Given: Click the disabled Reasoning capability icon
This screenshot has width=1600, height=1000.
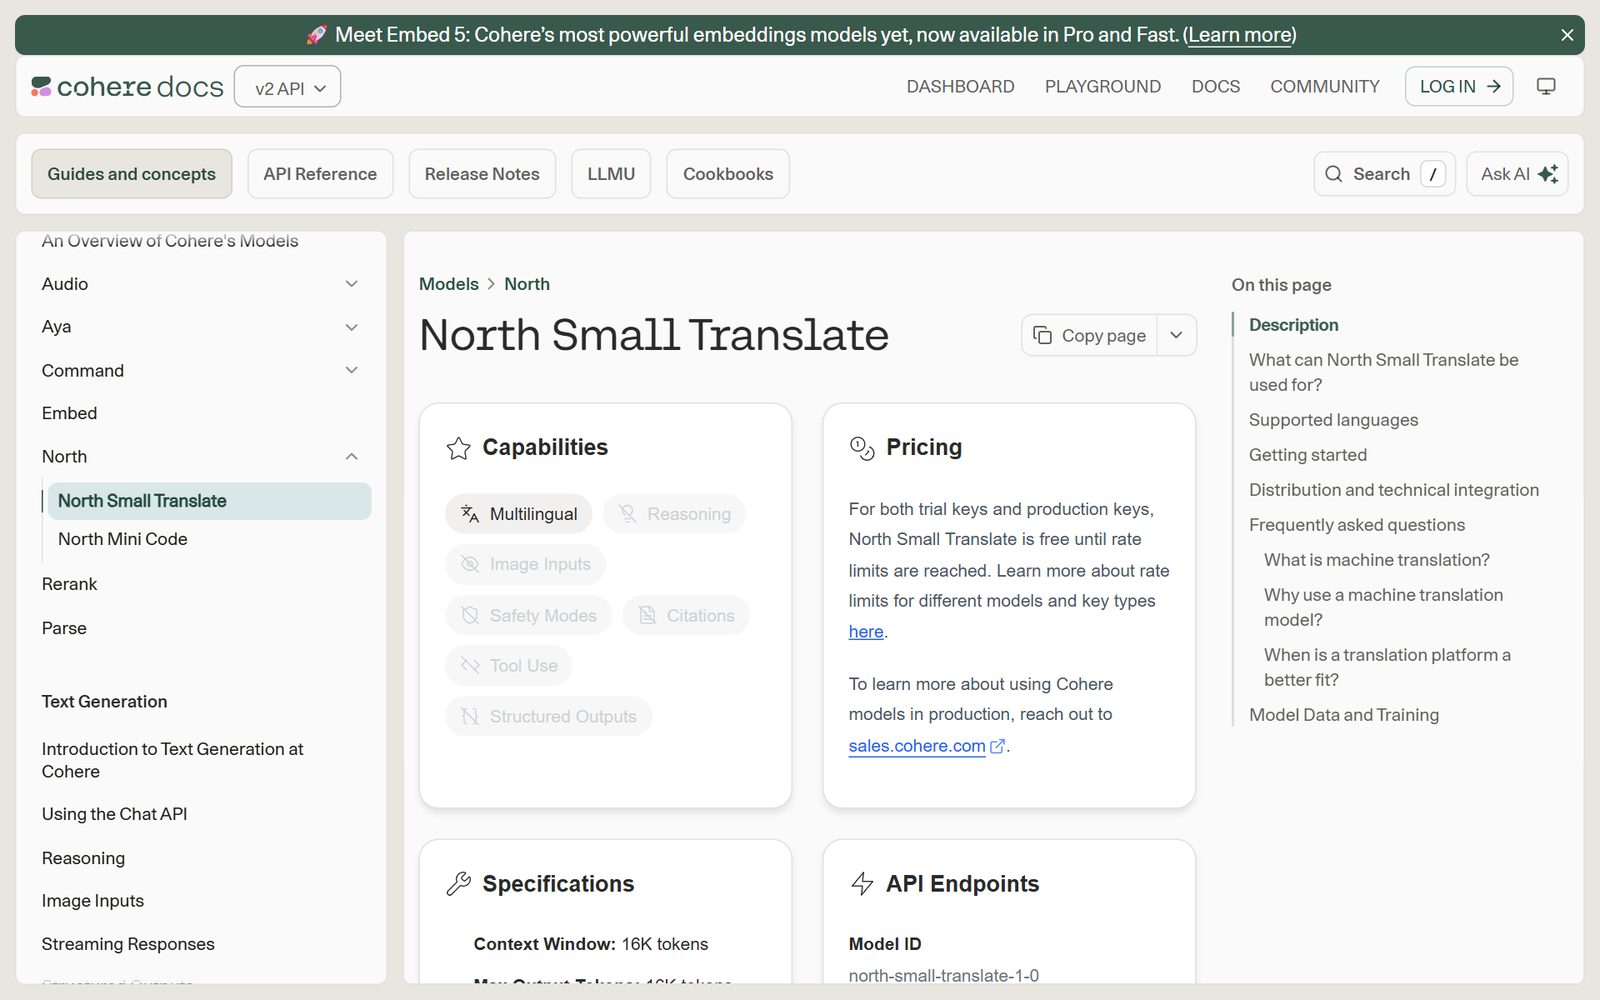Looking at the screenshot, I should pos(627,514).
